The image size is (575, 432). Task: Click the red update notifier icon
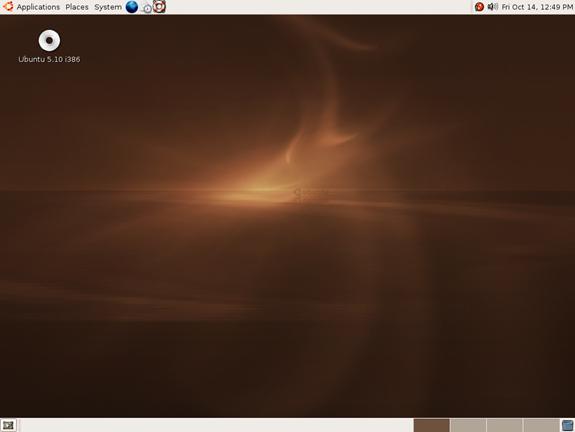479,7
